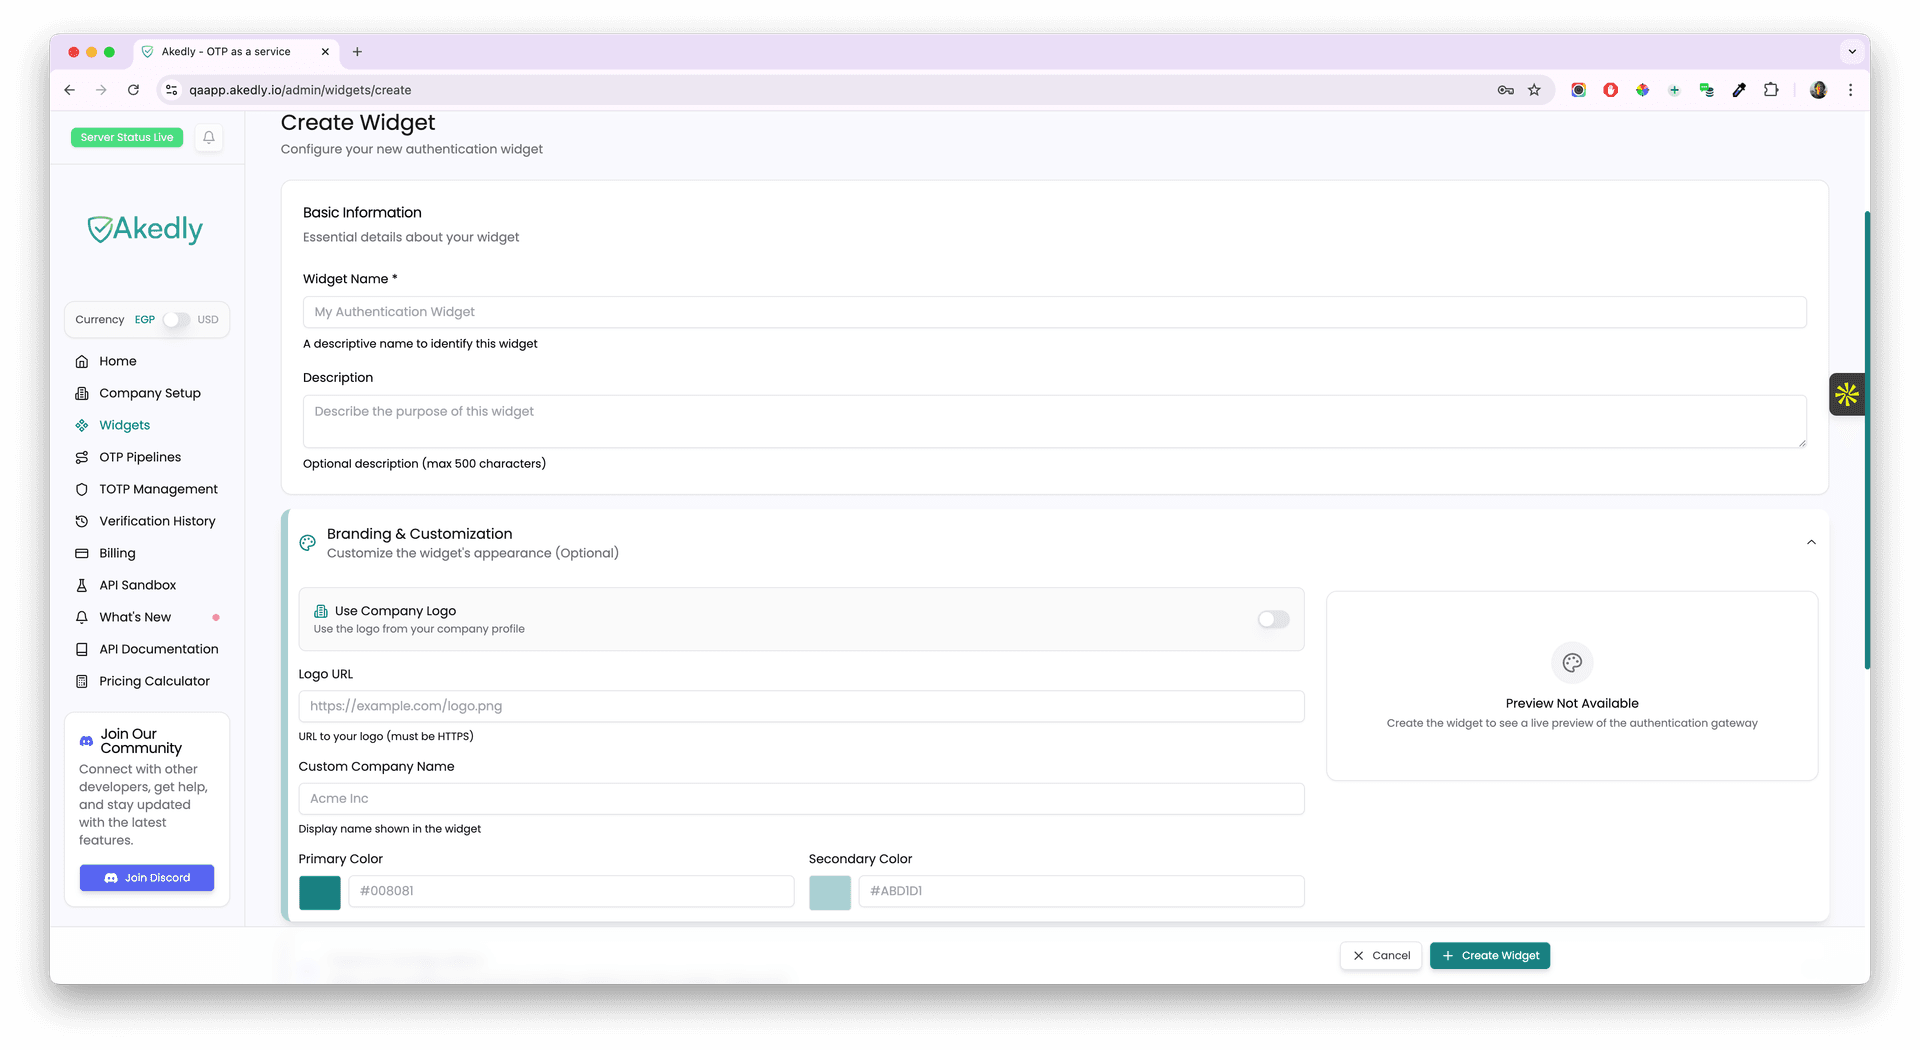
Task: Focus the Widget Name input field
Action: point(1054,312)
